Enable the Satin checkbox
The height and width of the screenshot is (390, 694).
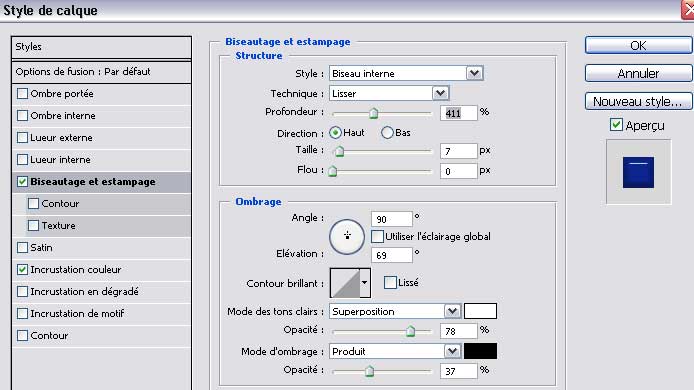click(x=22, y=247)
